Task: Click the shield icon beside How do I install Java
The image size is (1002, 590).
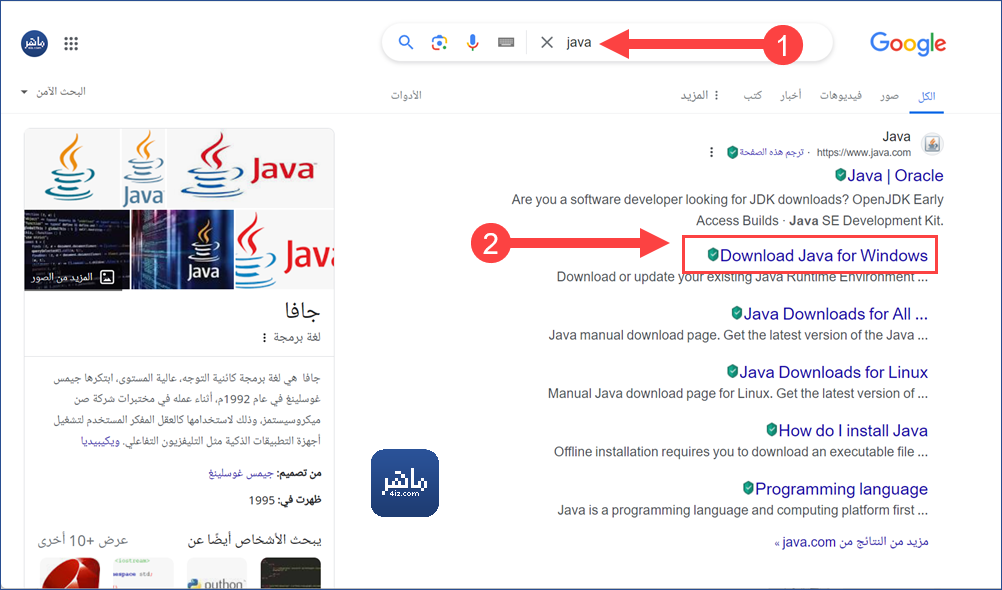Action: click(771, 430)
